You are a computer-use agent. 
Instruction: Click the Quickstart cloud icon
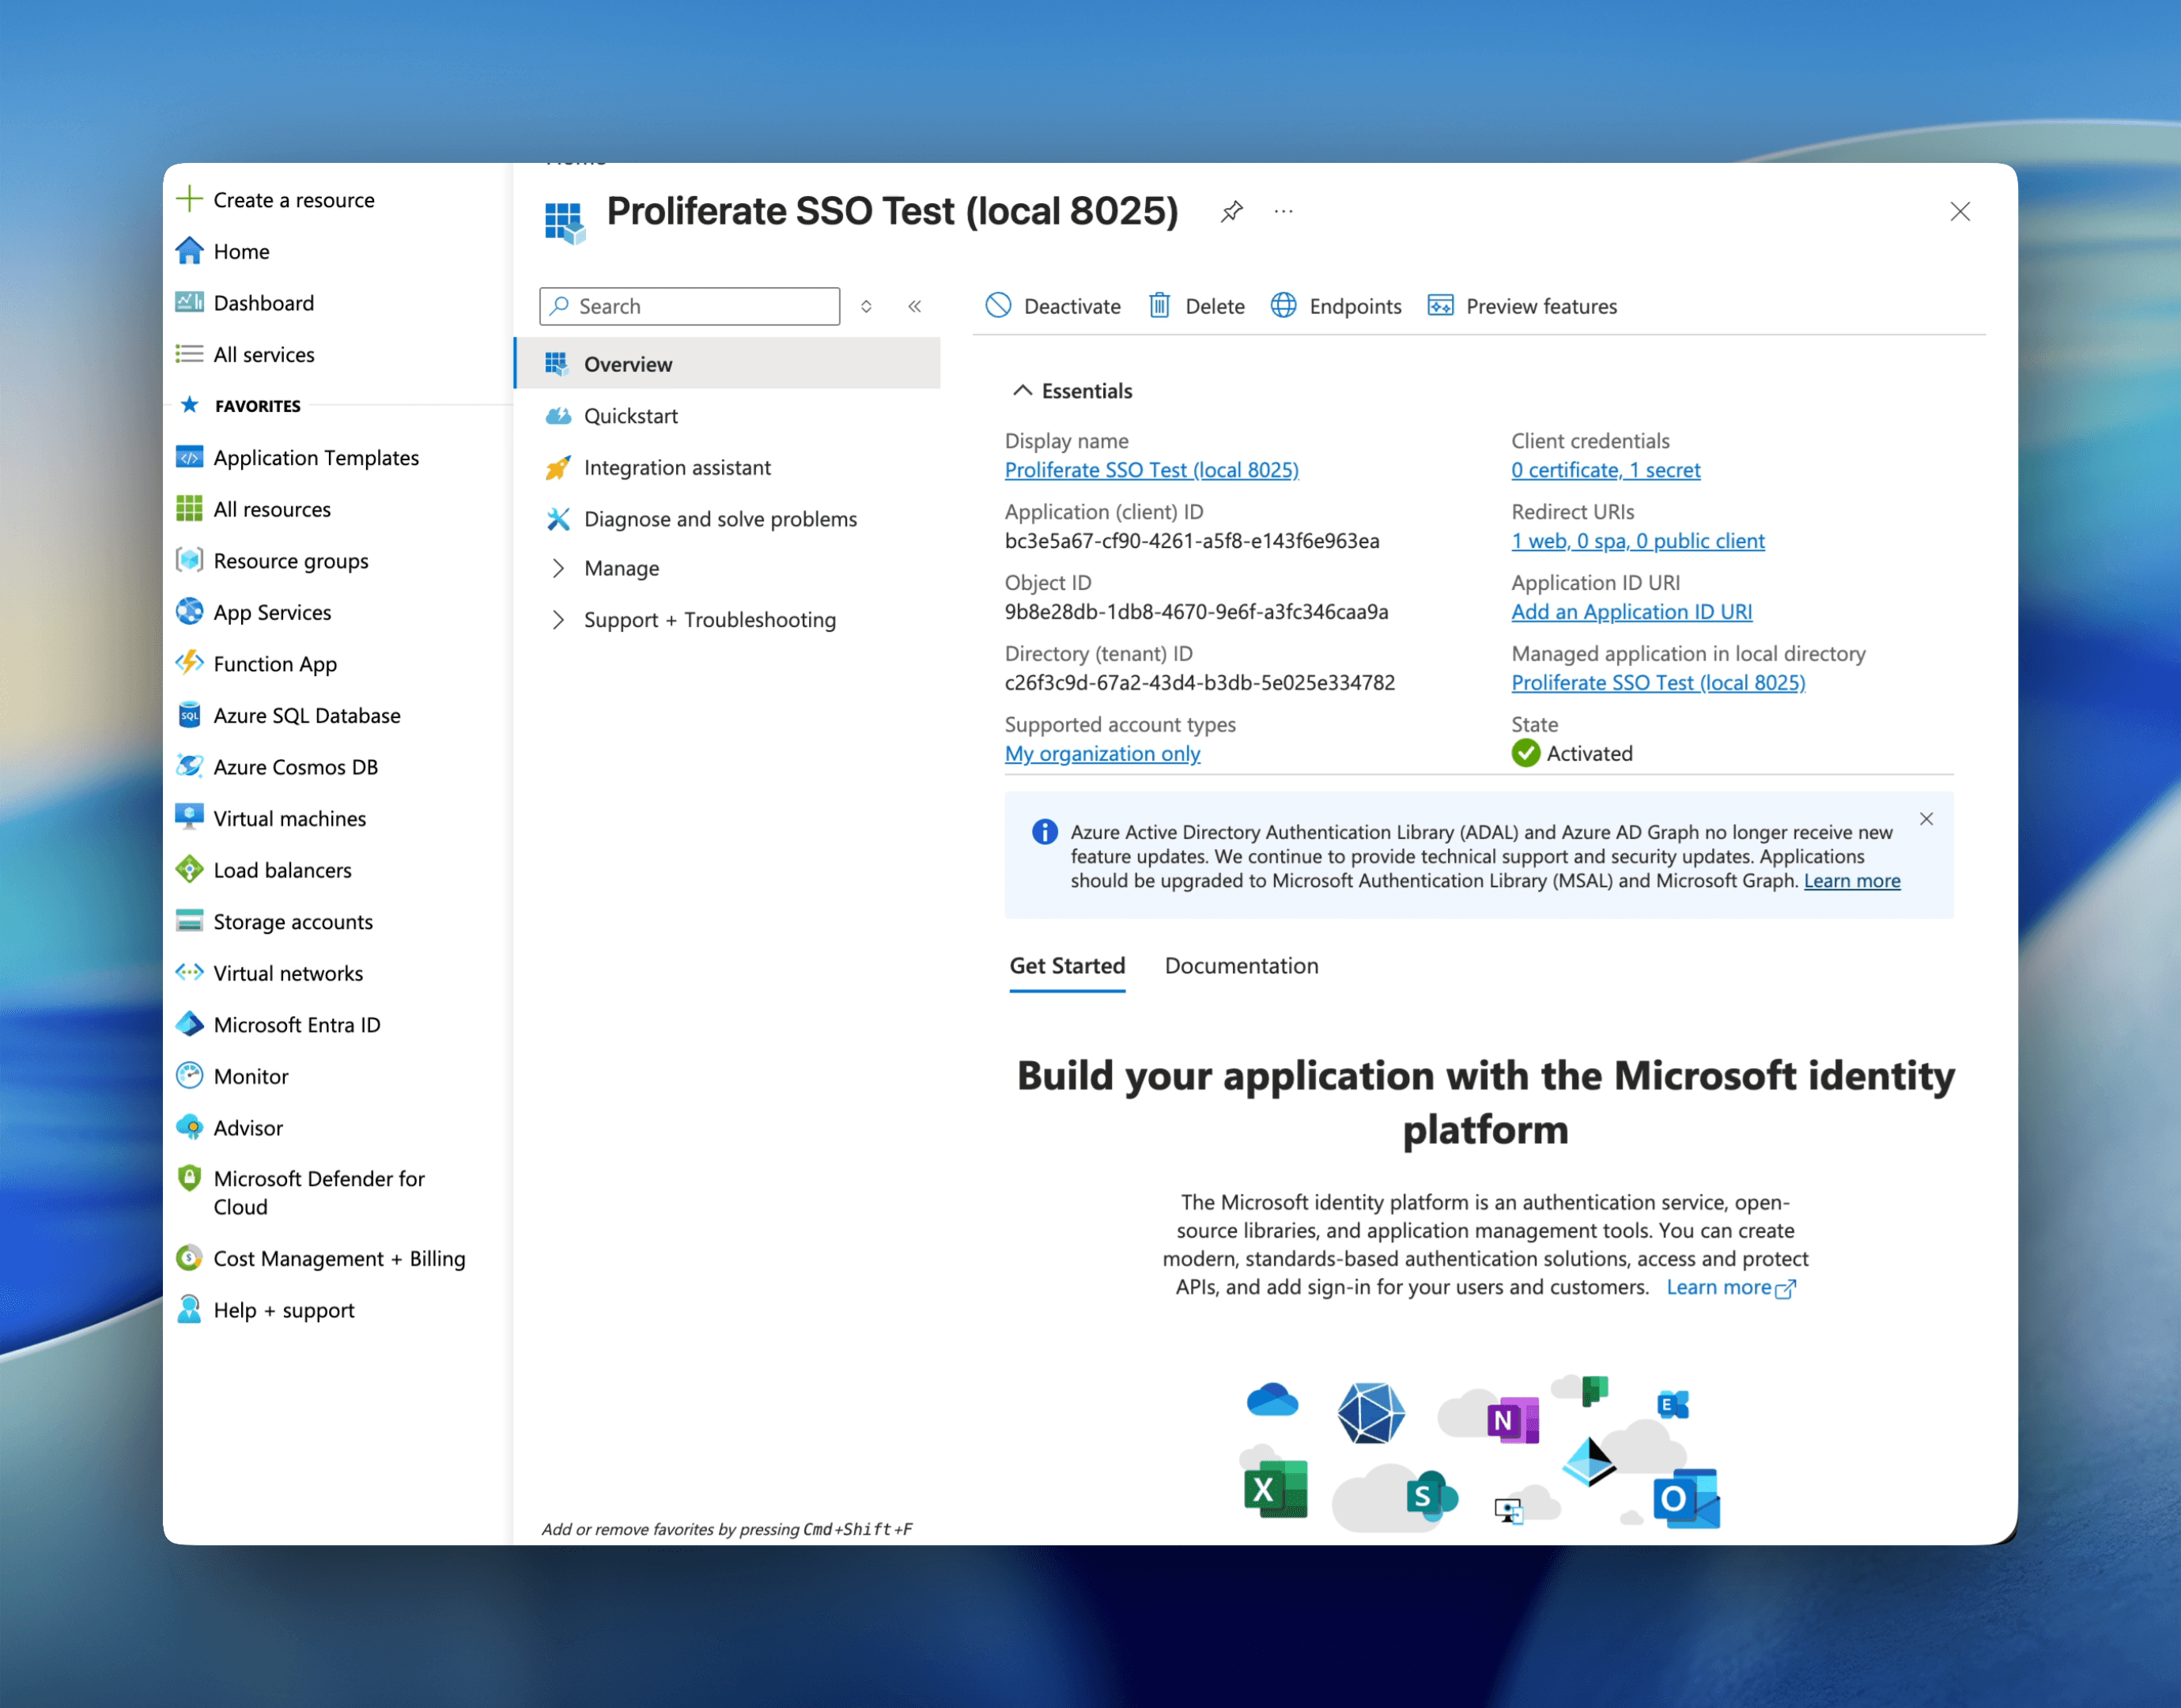(558, 416)
